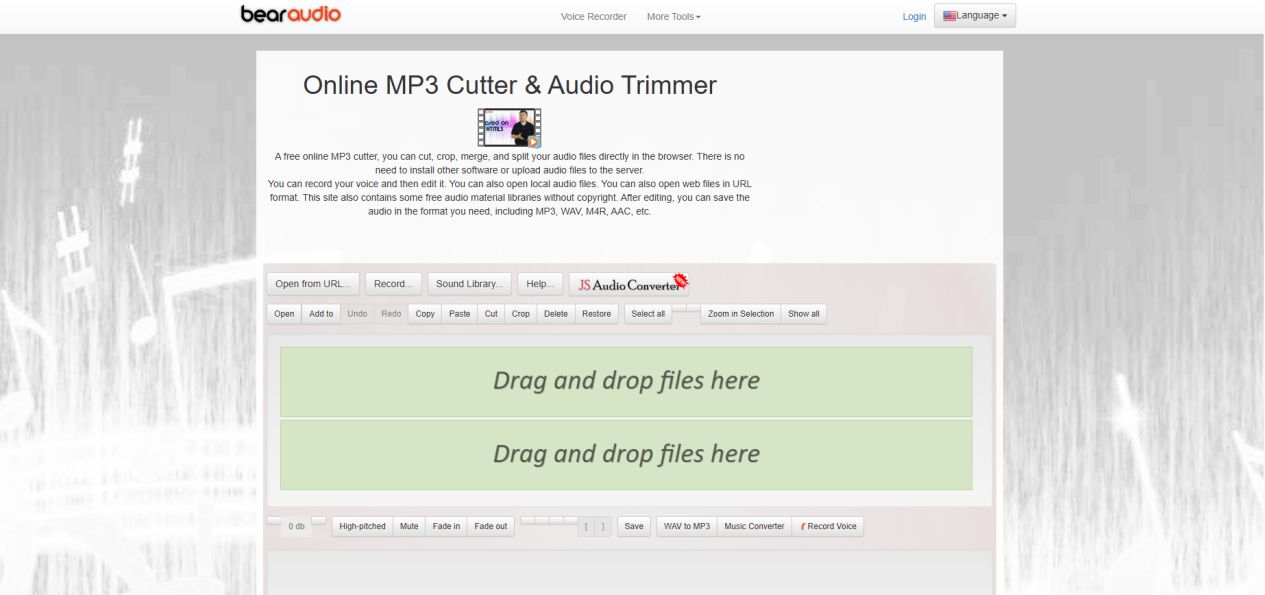Click Open from URL button
The image size is (1265, 595).
click(313, 284)
